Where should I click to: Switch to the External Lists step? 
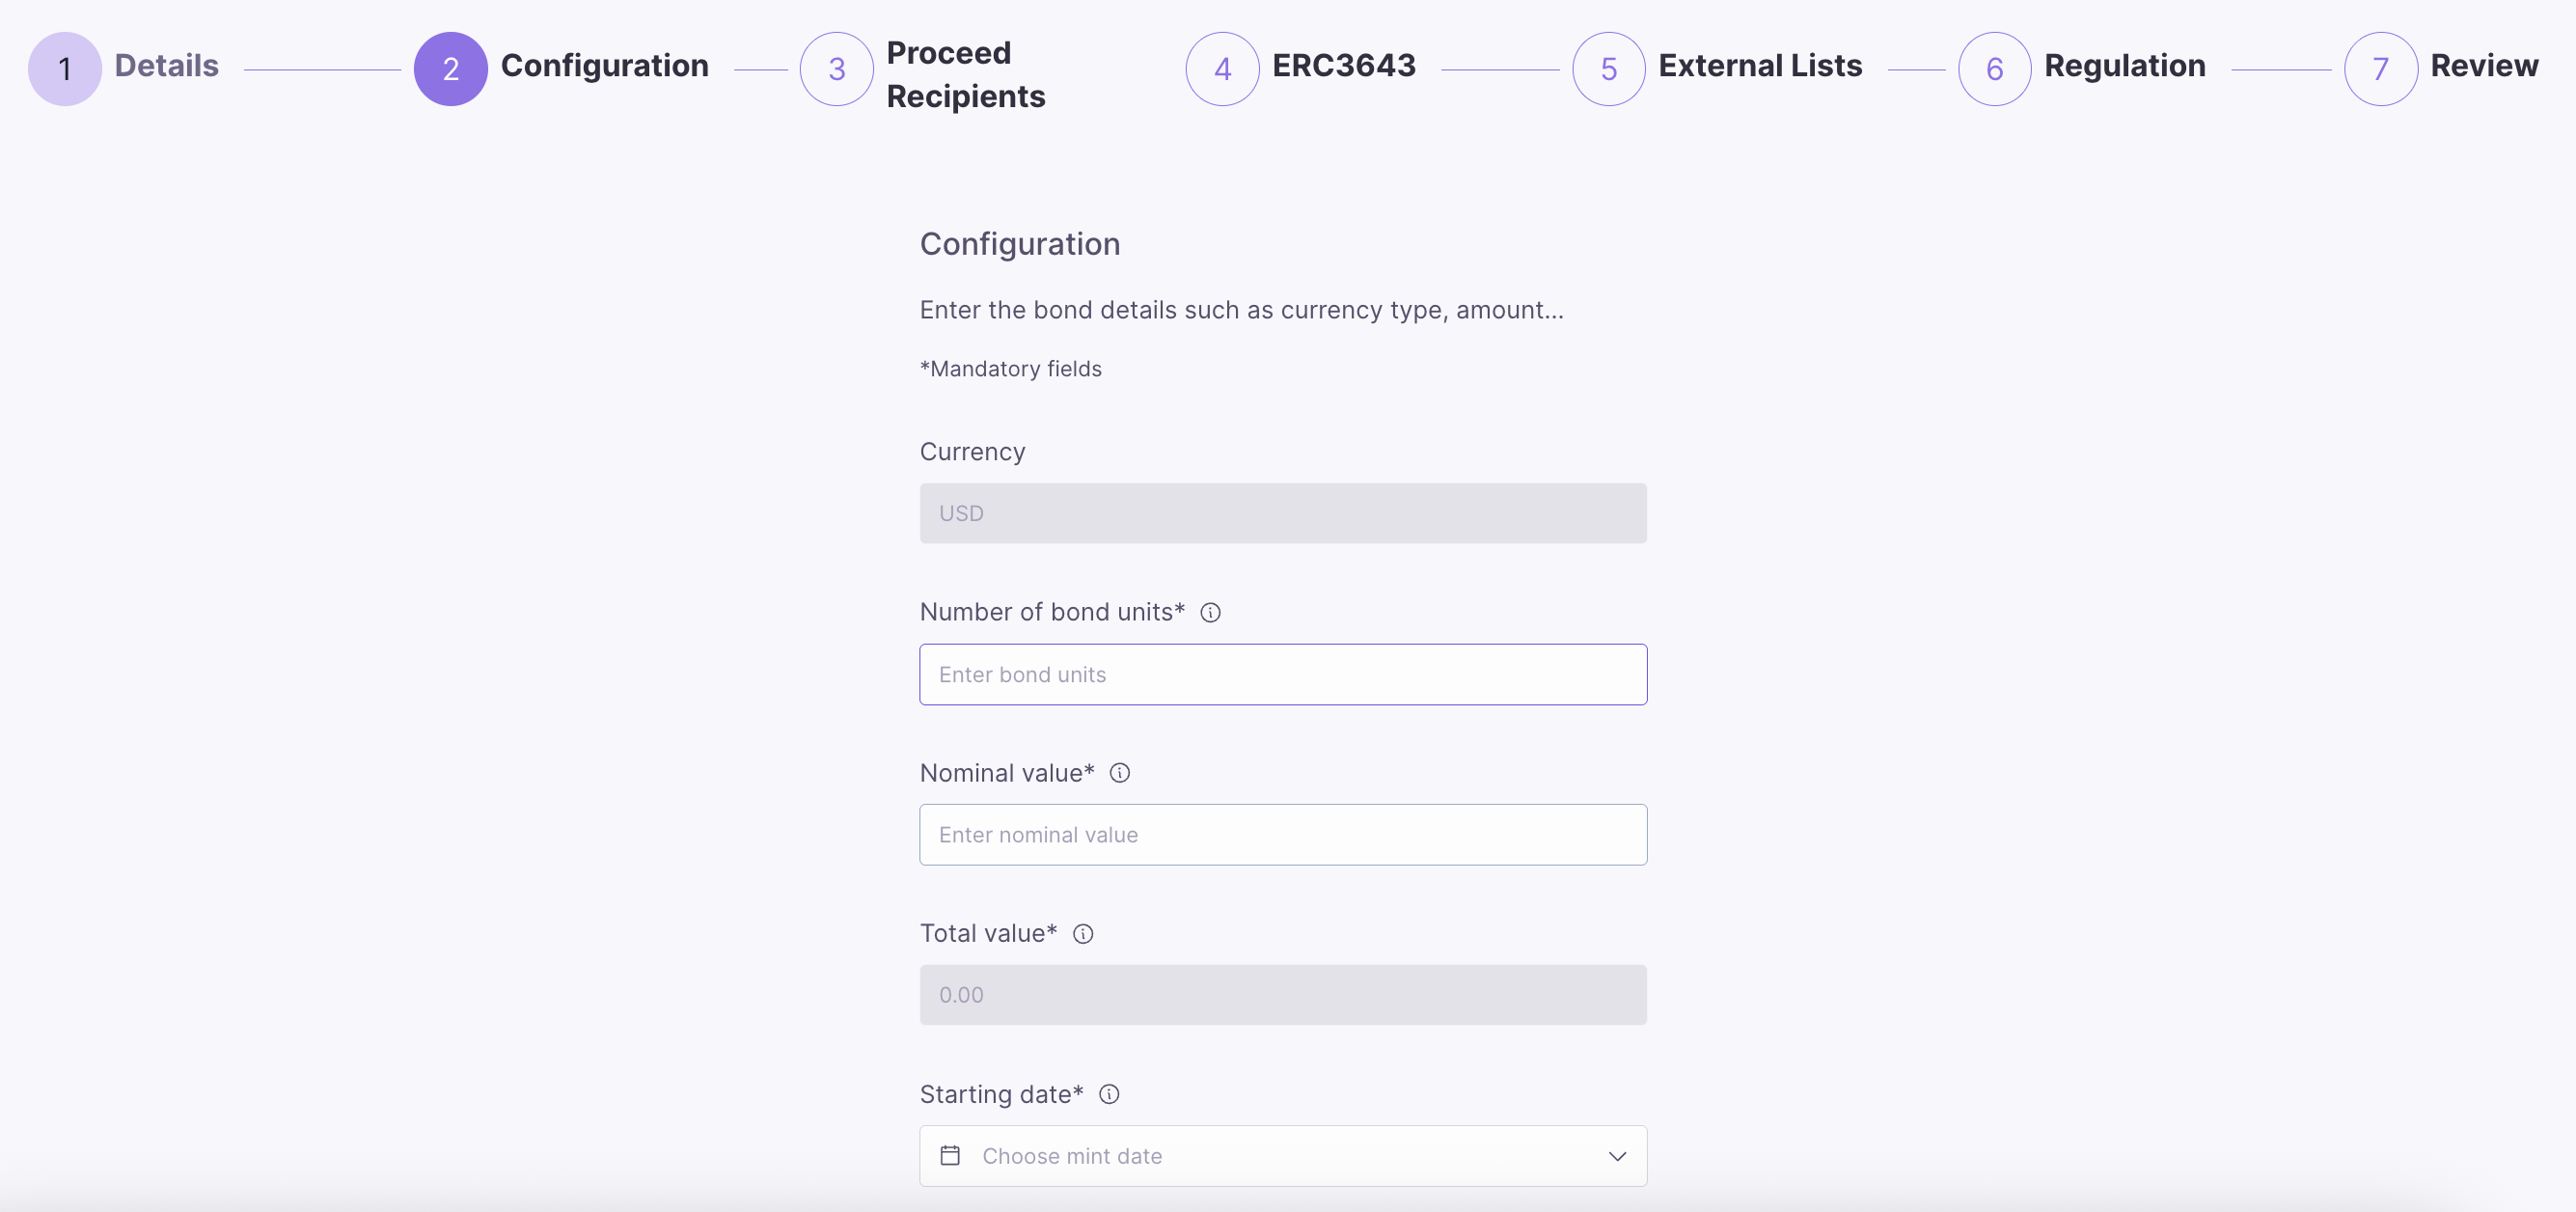(x=1759, y=66)
